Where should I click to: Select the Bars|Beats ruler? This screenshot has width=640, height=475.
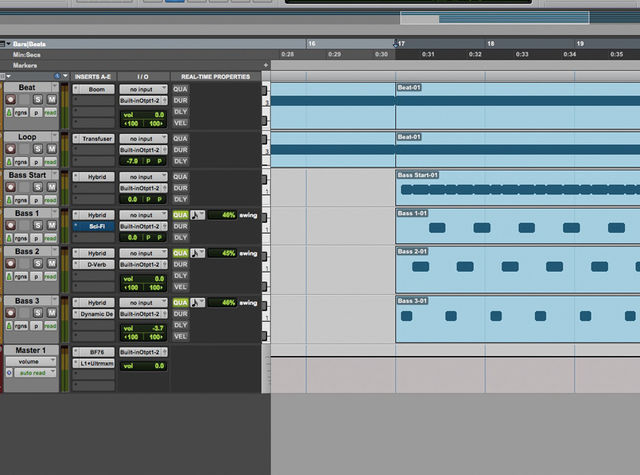(29, 44)
